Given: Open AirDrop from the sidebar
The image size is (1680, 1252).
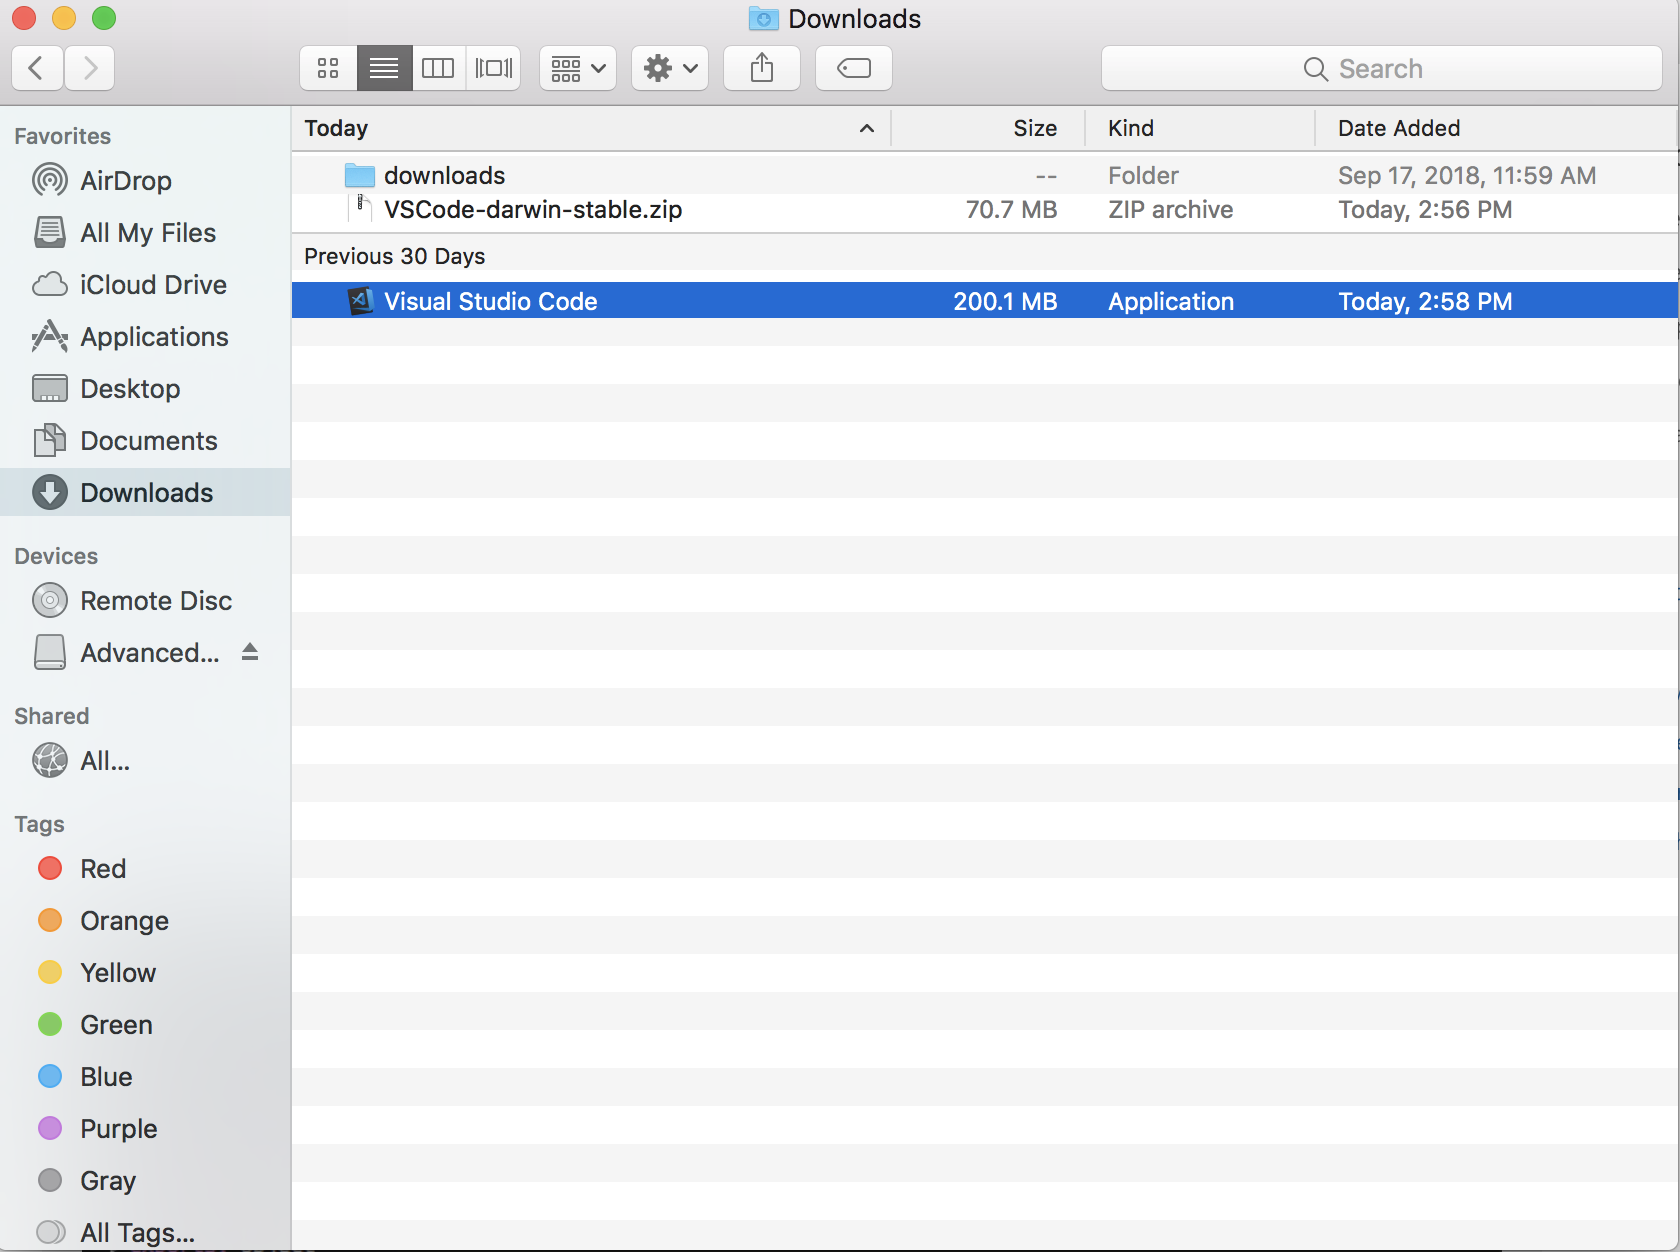Looking at the screenshot, I should coord(125,181).
